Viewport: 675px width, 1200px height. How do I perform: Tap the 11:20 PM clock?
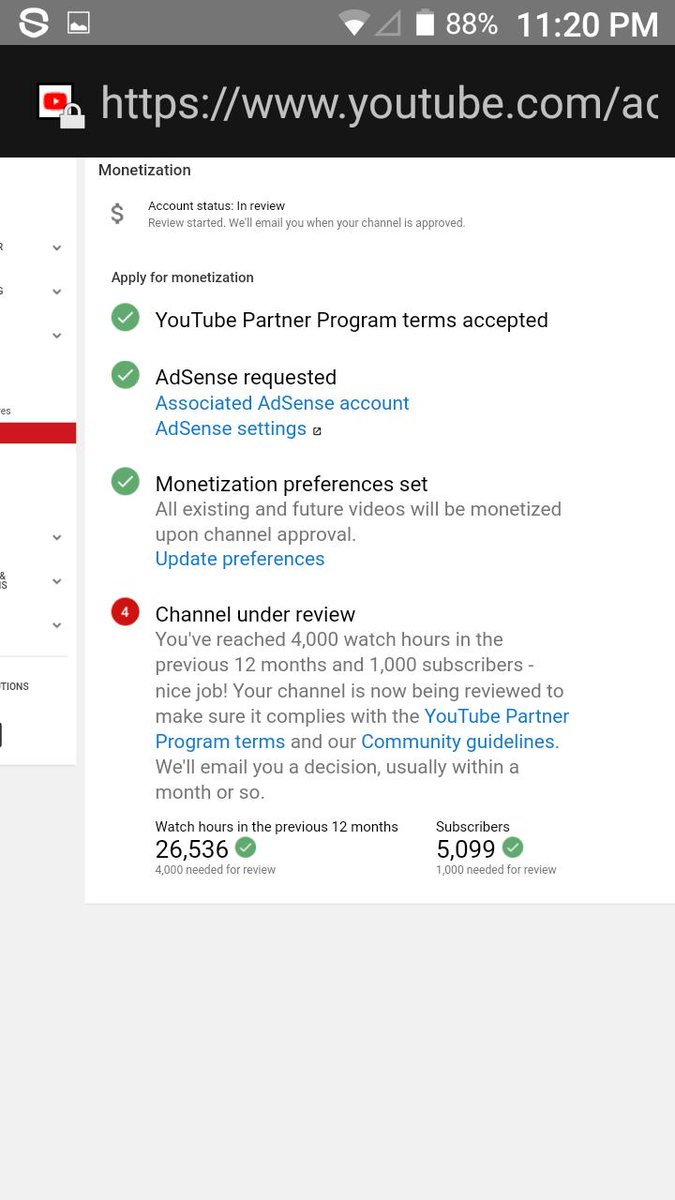click(x=587, y=24)
